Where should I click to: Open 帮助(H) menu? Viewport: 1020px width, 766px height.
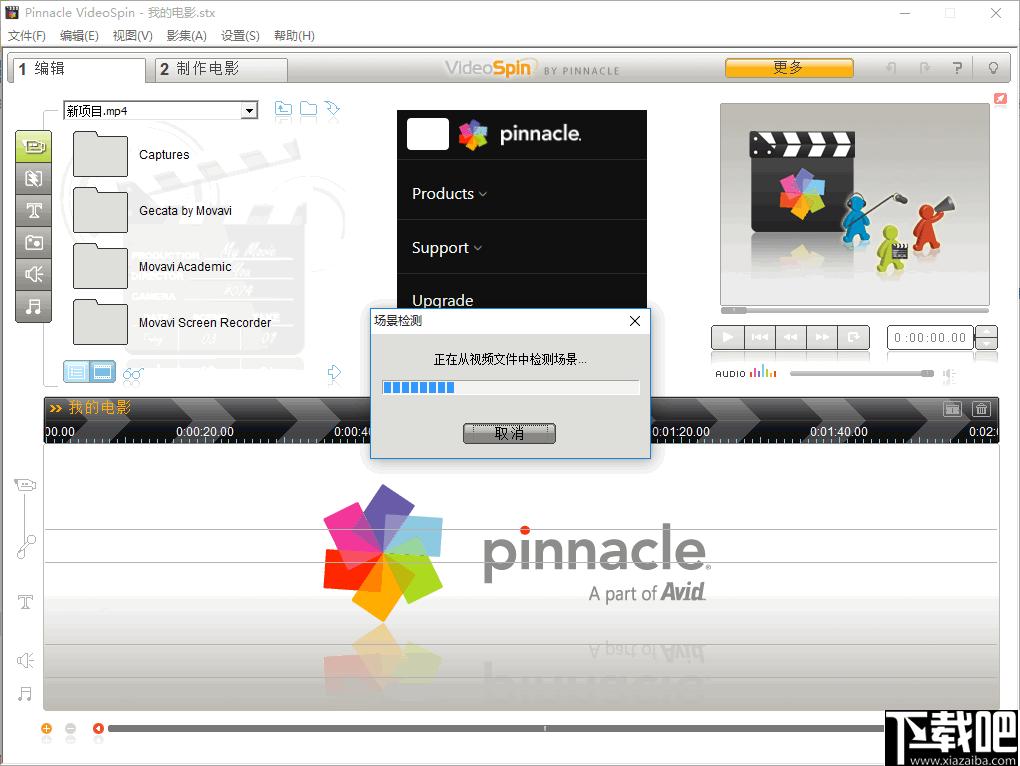tap(294, 36)
